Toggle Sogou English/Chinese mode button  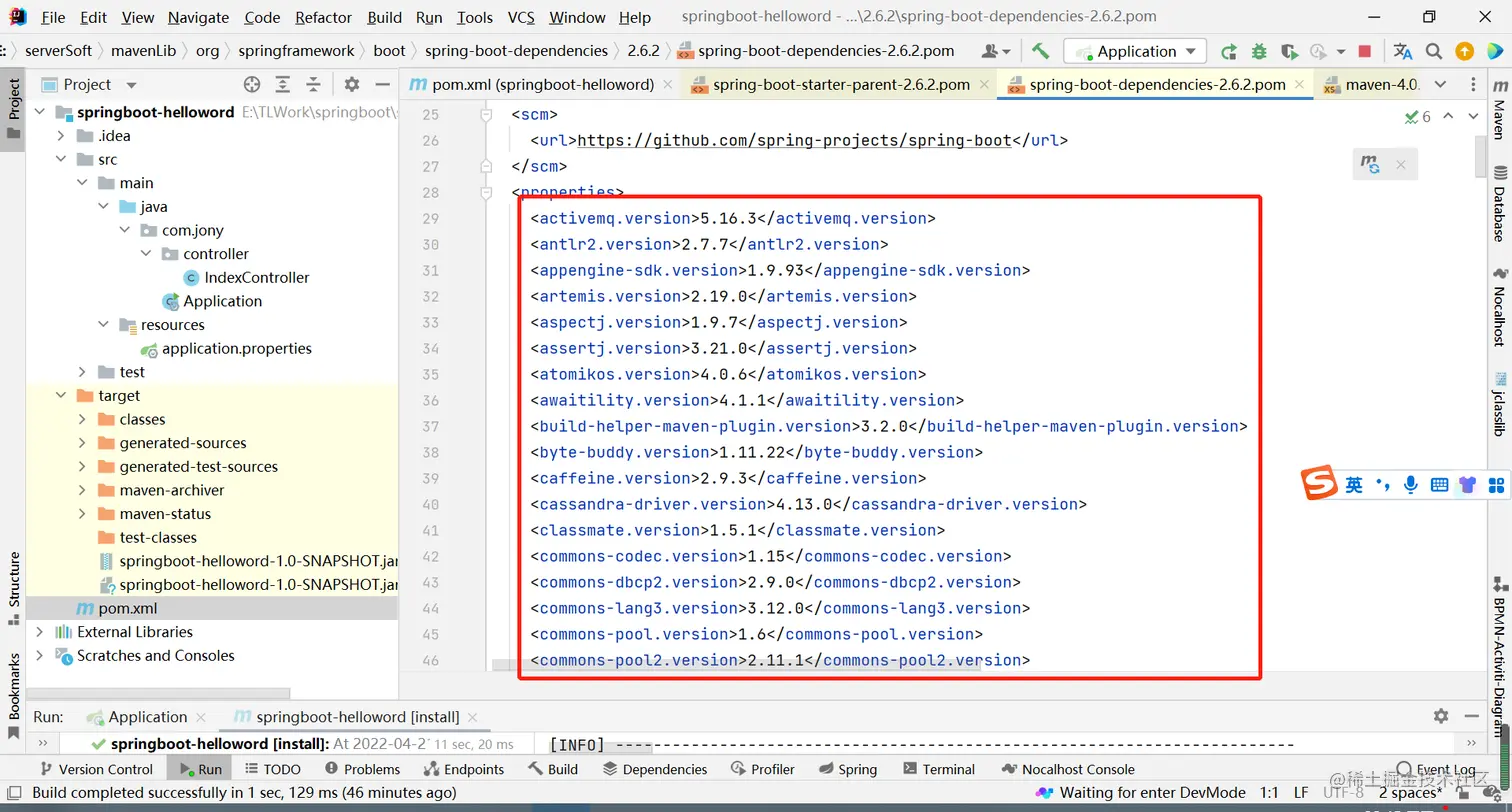1353,485
